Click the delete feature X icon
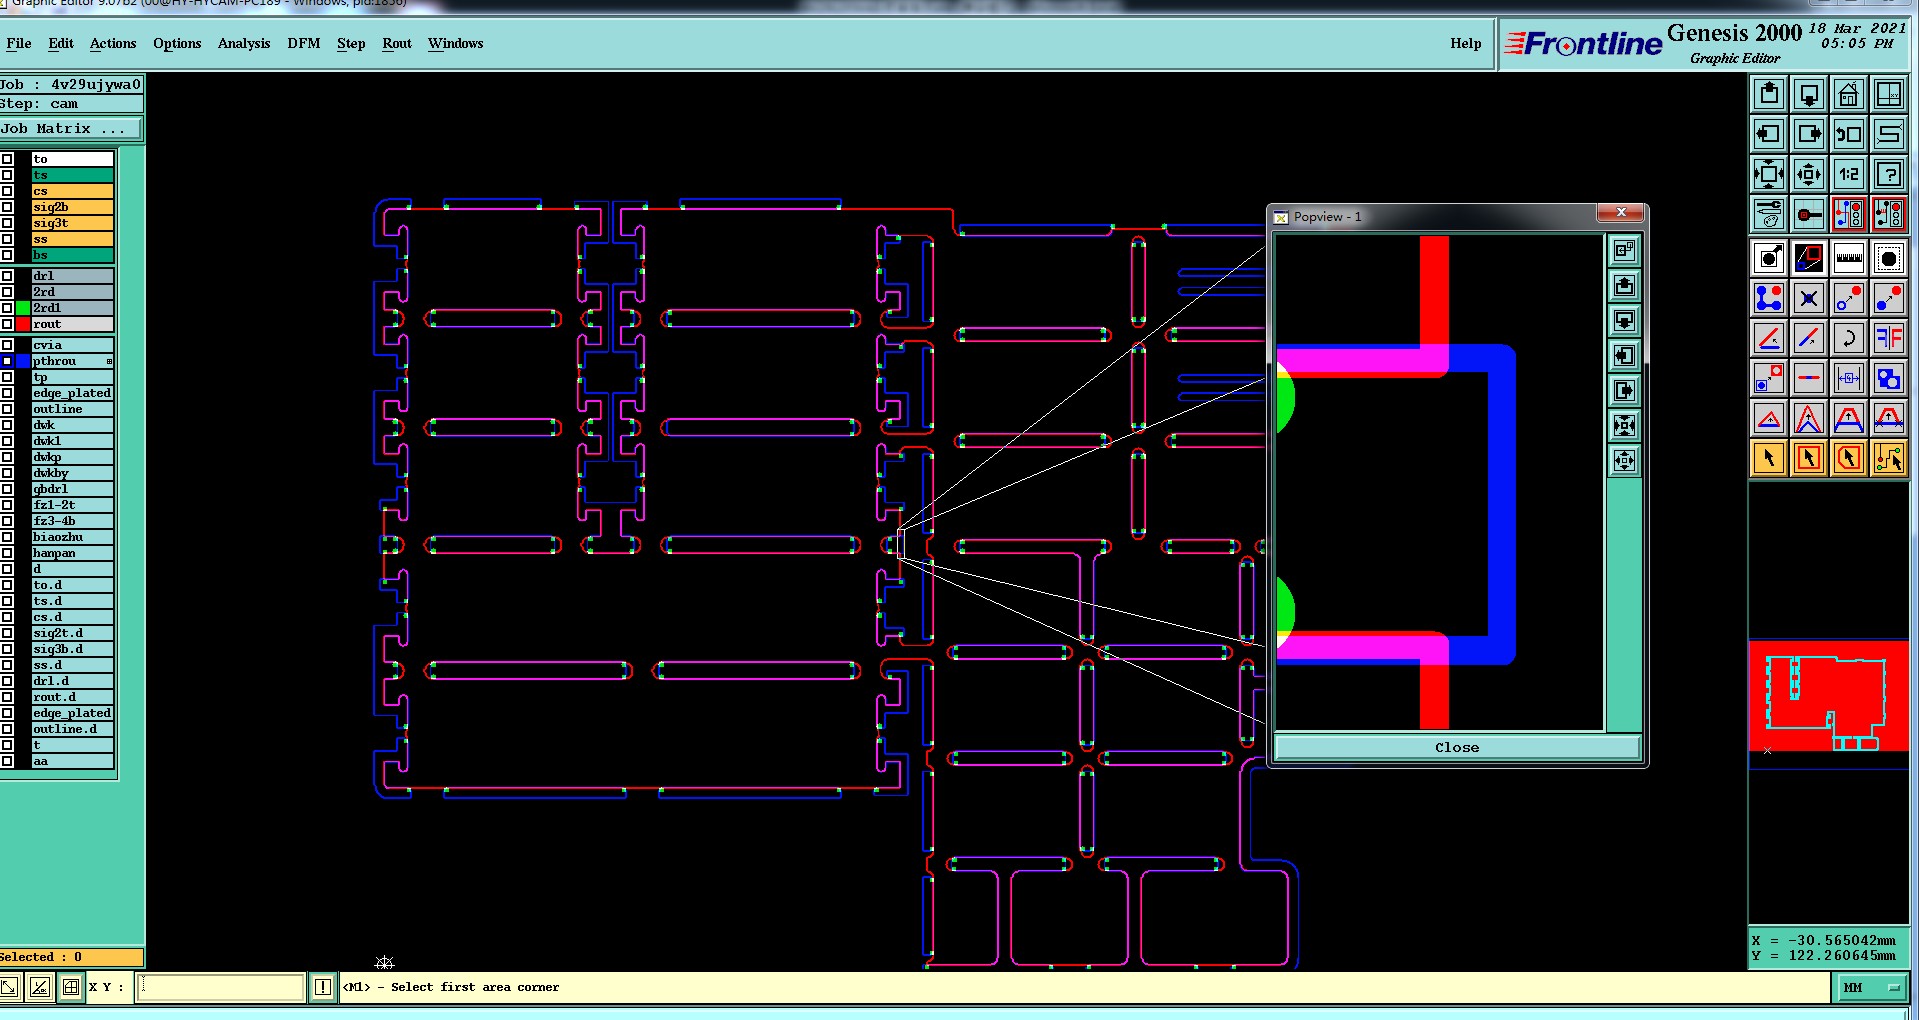Screen dimensions: 1919x1020 (1809, 298)
